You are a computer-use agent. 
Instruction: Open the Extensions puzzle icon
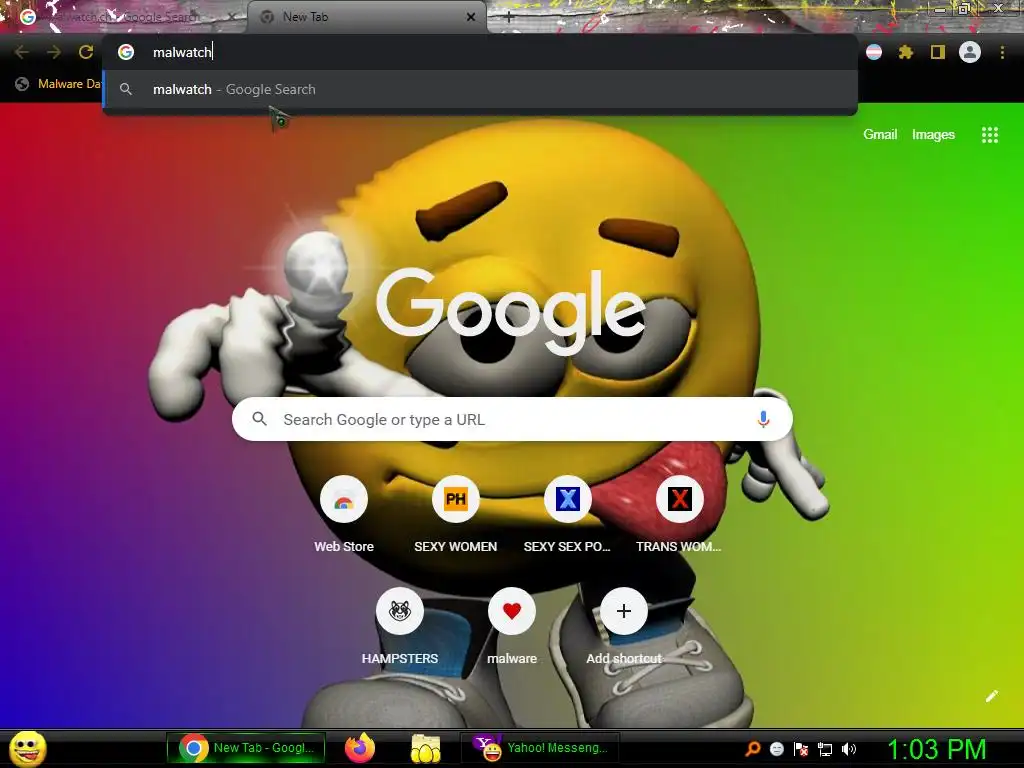pyautogui.click(x=906, y=52)
